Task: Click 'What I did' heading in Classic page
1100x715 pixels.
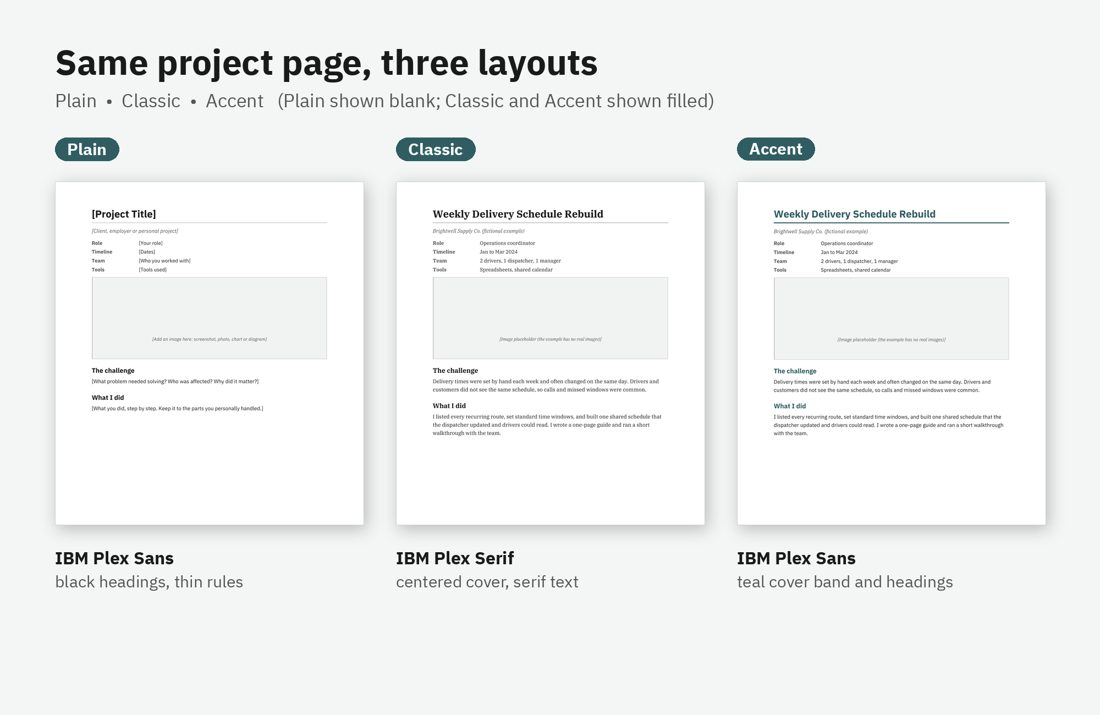Action: pyautogui.click(x=449, y=406)
